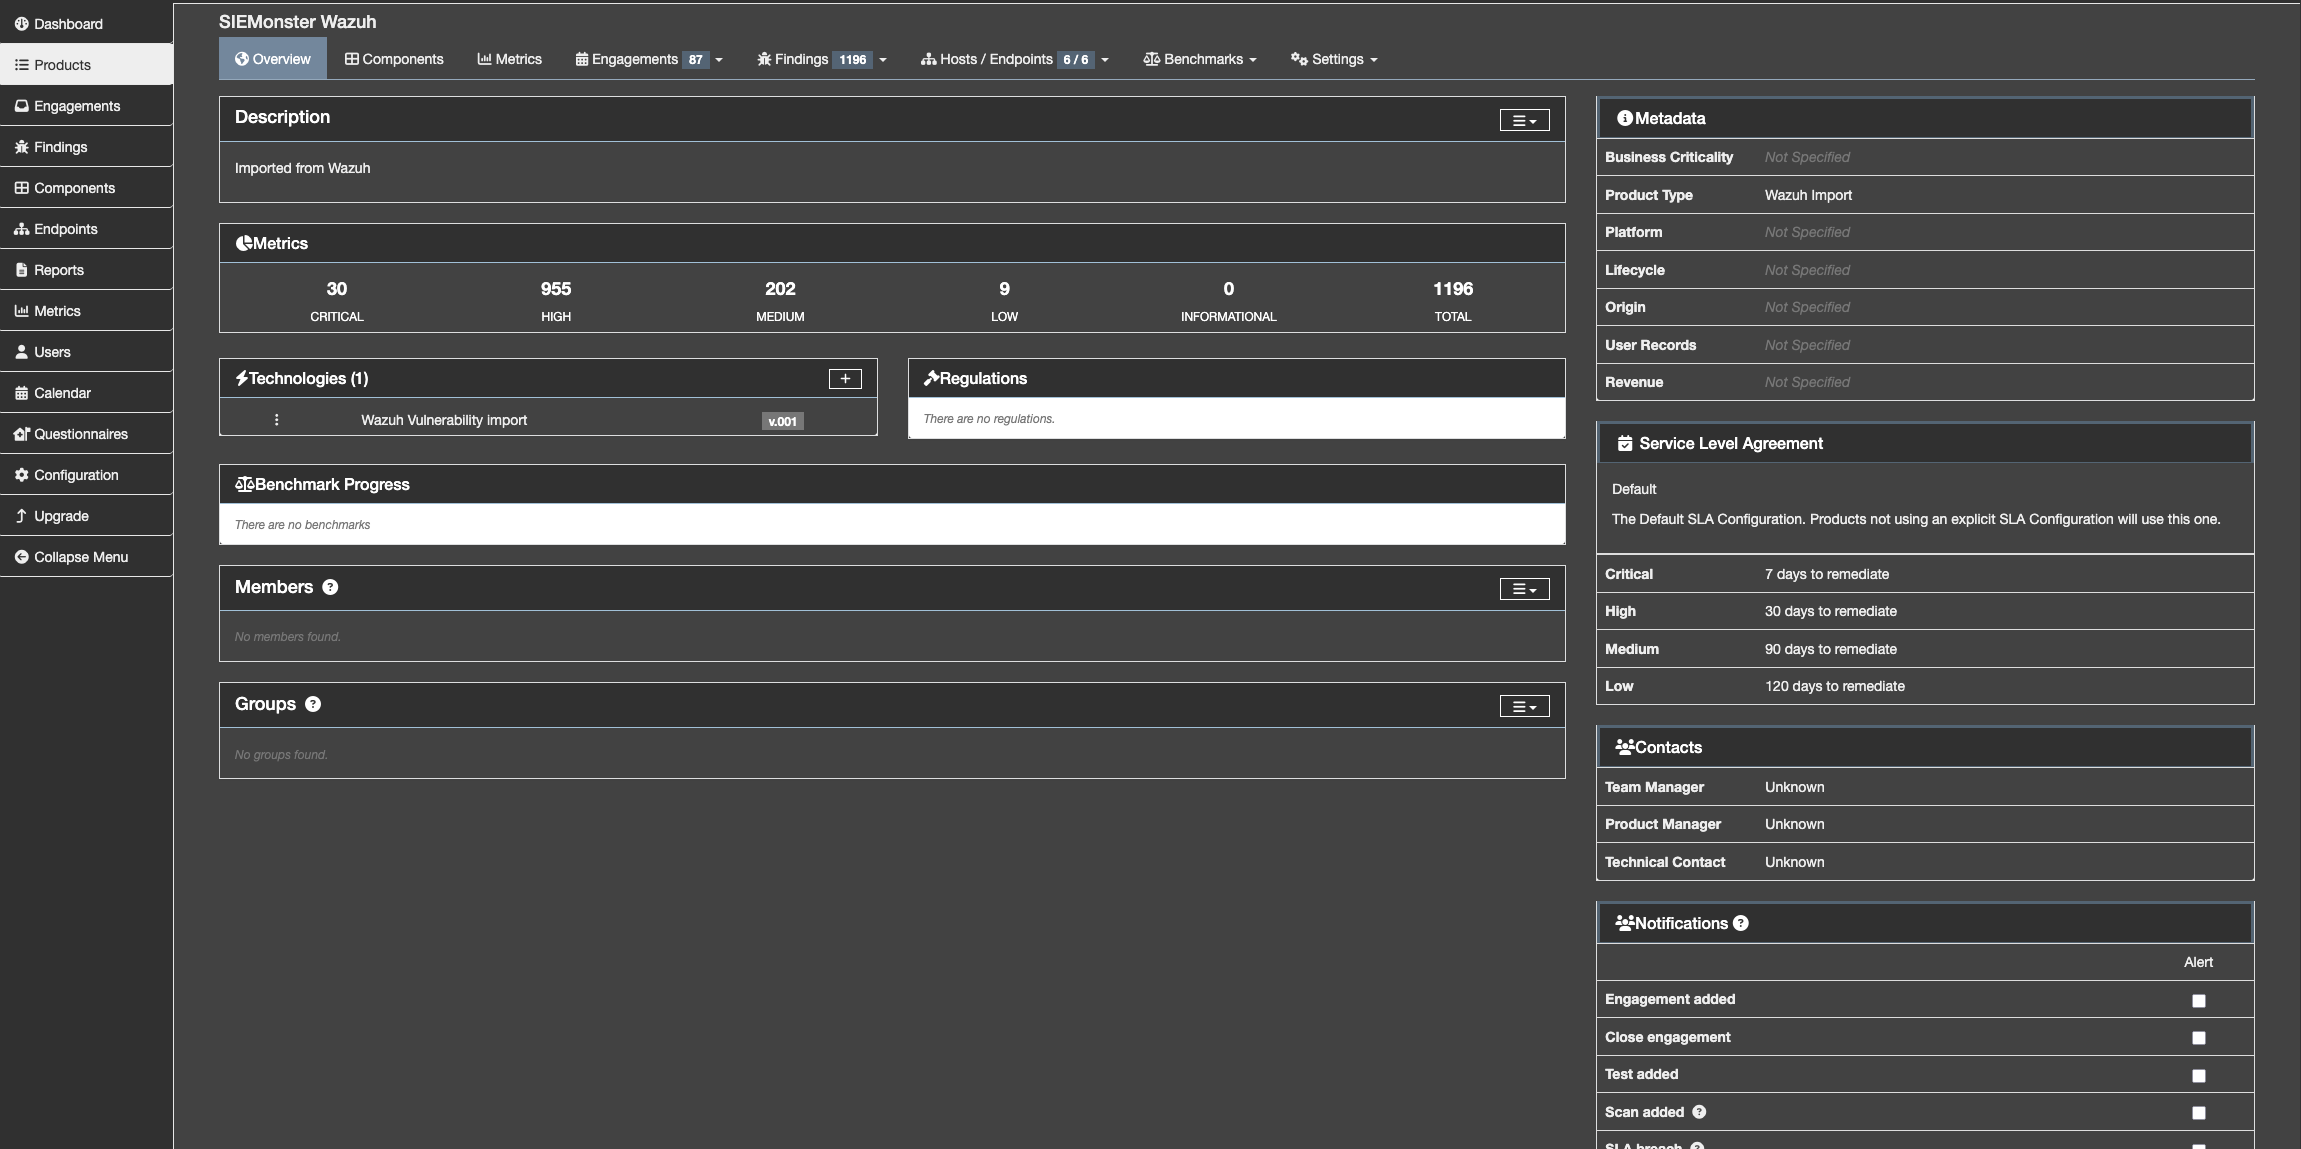The width and height of the screenshot is (2301, 1149).
Task: Select the Metrics tab
Action: pyautogui.click(x=509, y=59)
